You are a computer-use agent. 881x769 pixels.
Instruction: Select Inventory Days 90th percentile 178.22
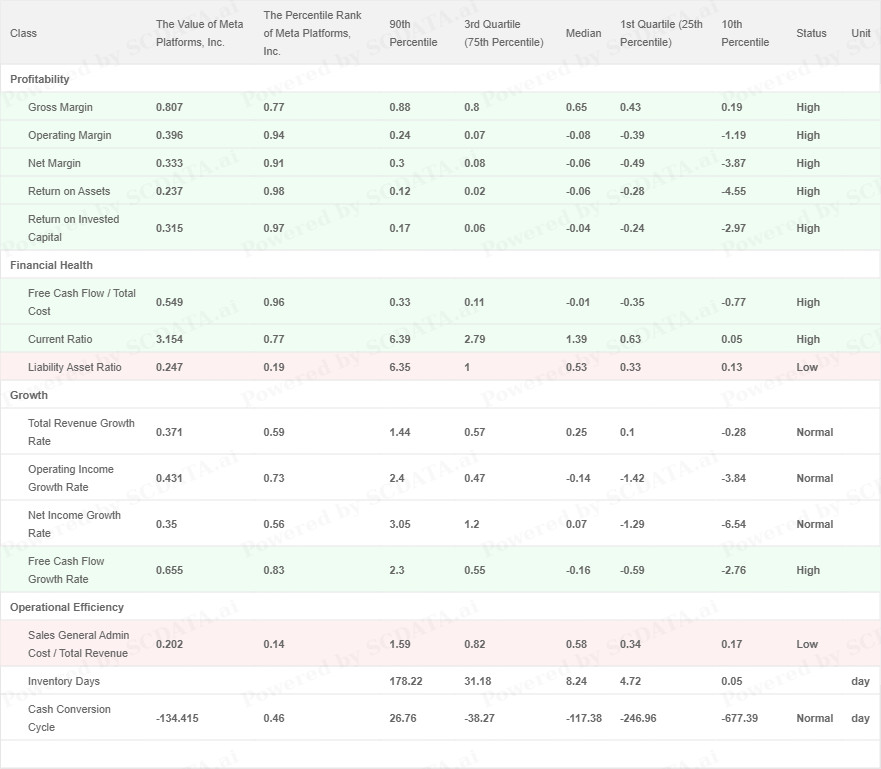[x=406, y=681]
